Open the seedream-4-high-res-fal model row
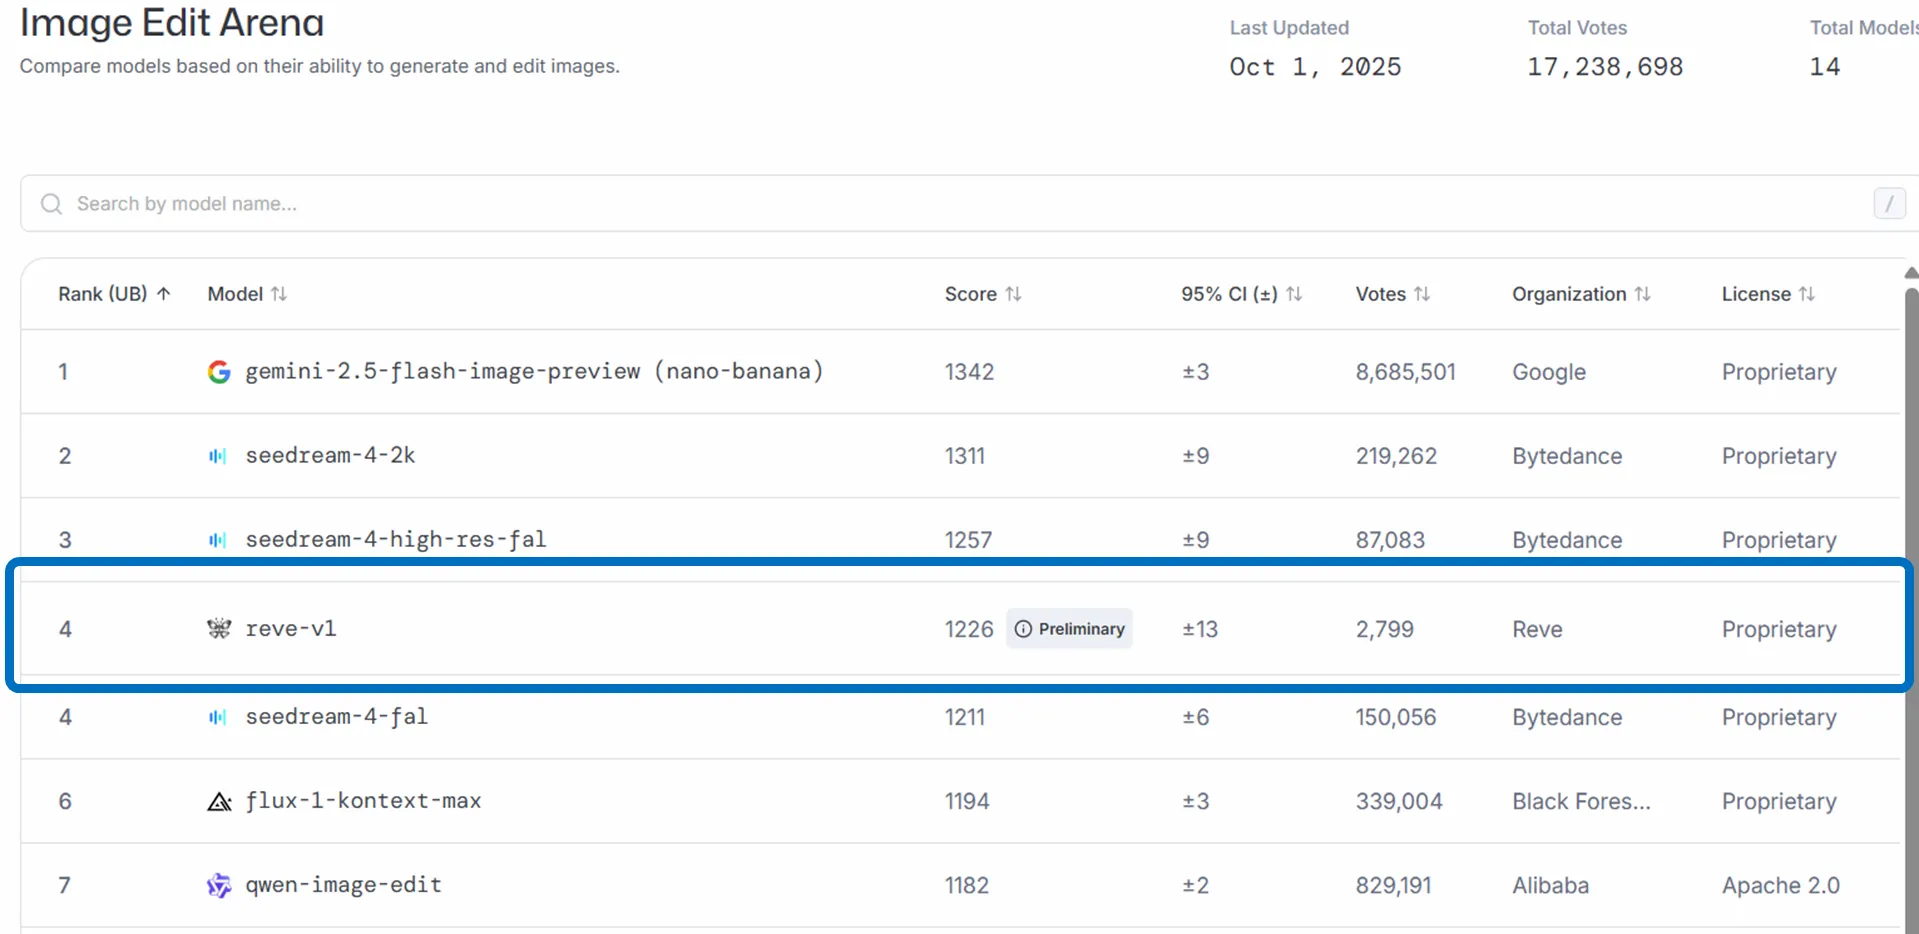 click(396, 540)
